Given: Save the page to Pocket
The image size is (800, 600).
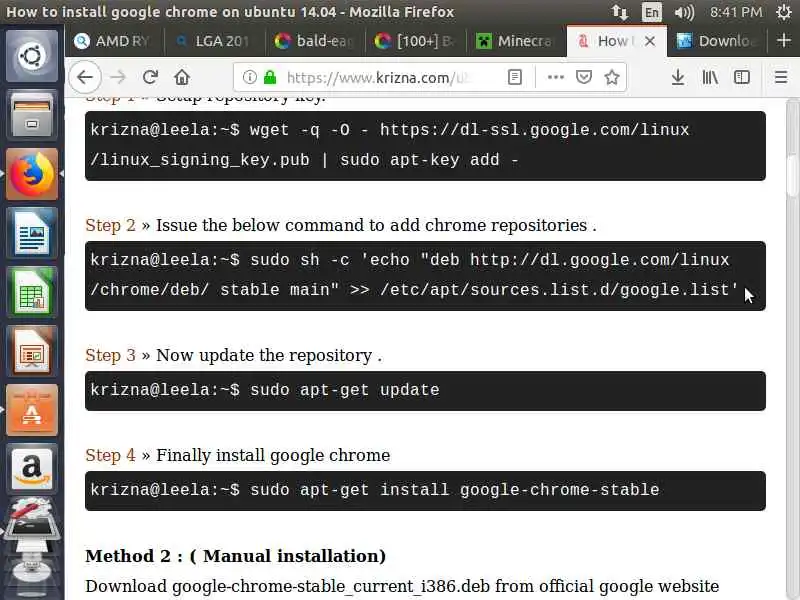Looking at the screenshot, I should pos(584,78).
